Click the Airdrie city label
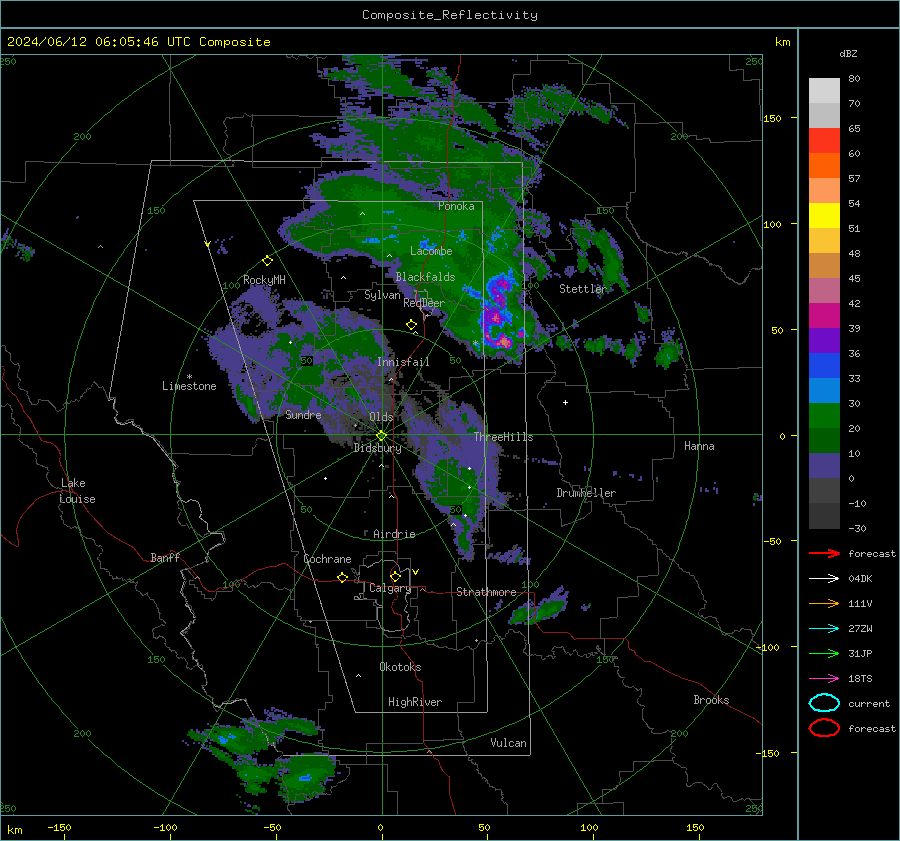Image resolution: width=900 pixels, height=841 pixels. (x=394, y=534)
